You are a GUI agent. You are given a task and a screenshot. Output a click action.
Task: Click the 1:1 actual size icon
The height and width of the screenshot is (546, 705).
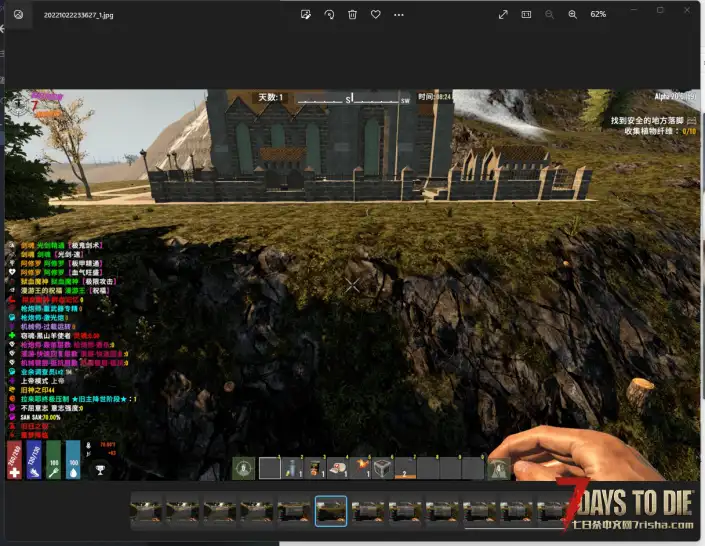coord(526,15)
